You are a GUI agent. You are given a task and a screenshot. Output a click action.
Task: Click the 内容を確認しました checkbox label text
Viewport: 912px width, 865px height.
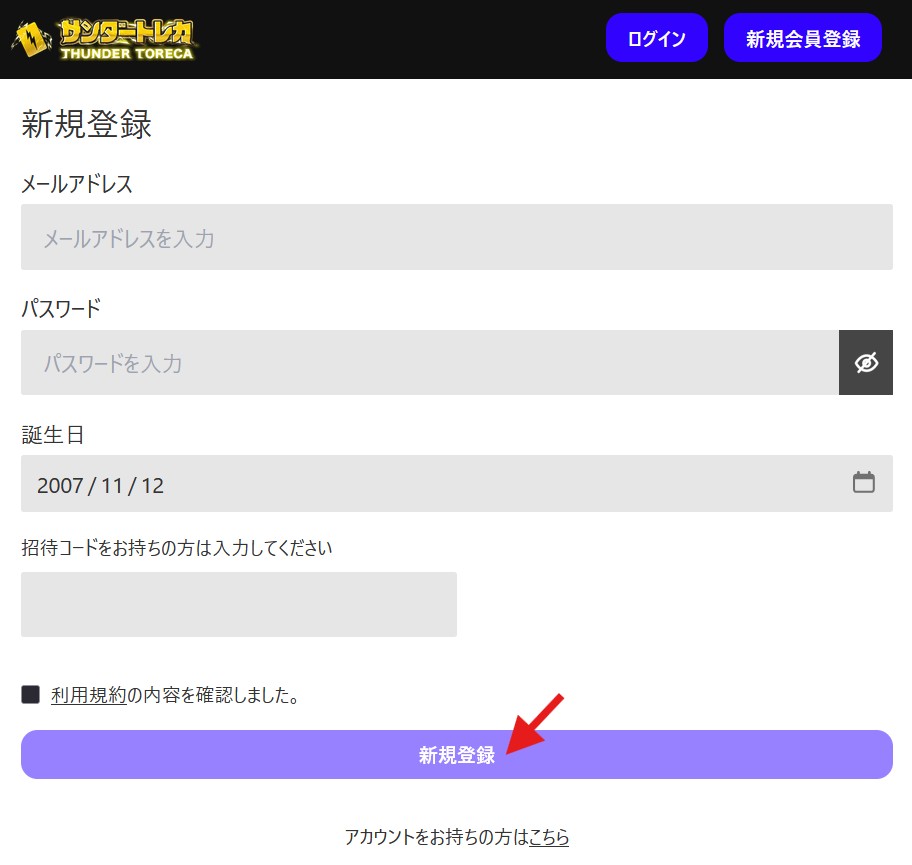(214, 695)
